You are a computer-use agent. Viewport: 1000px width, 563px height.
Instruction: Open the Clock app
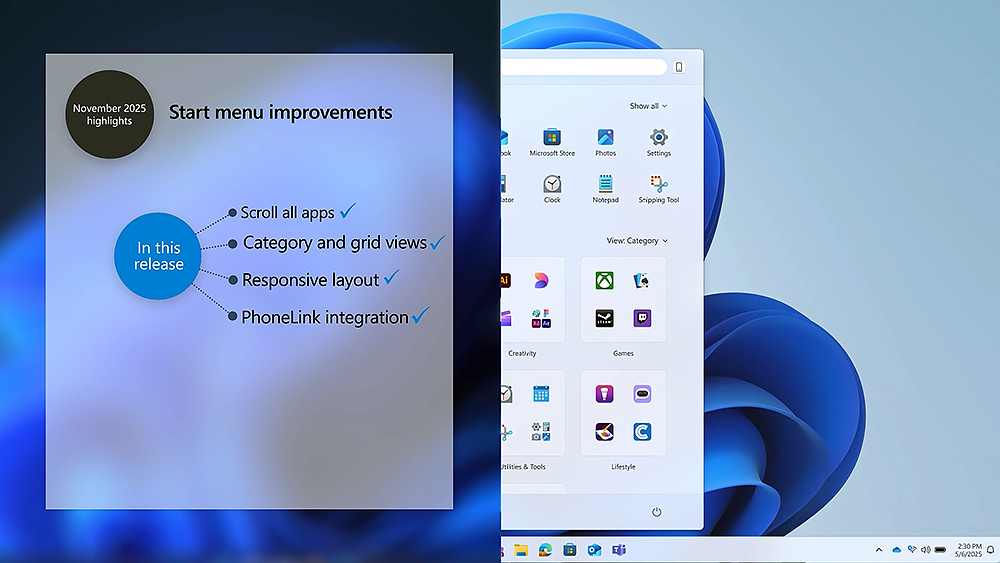(x=552, y=185)
